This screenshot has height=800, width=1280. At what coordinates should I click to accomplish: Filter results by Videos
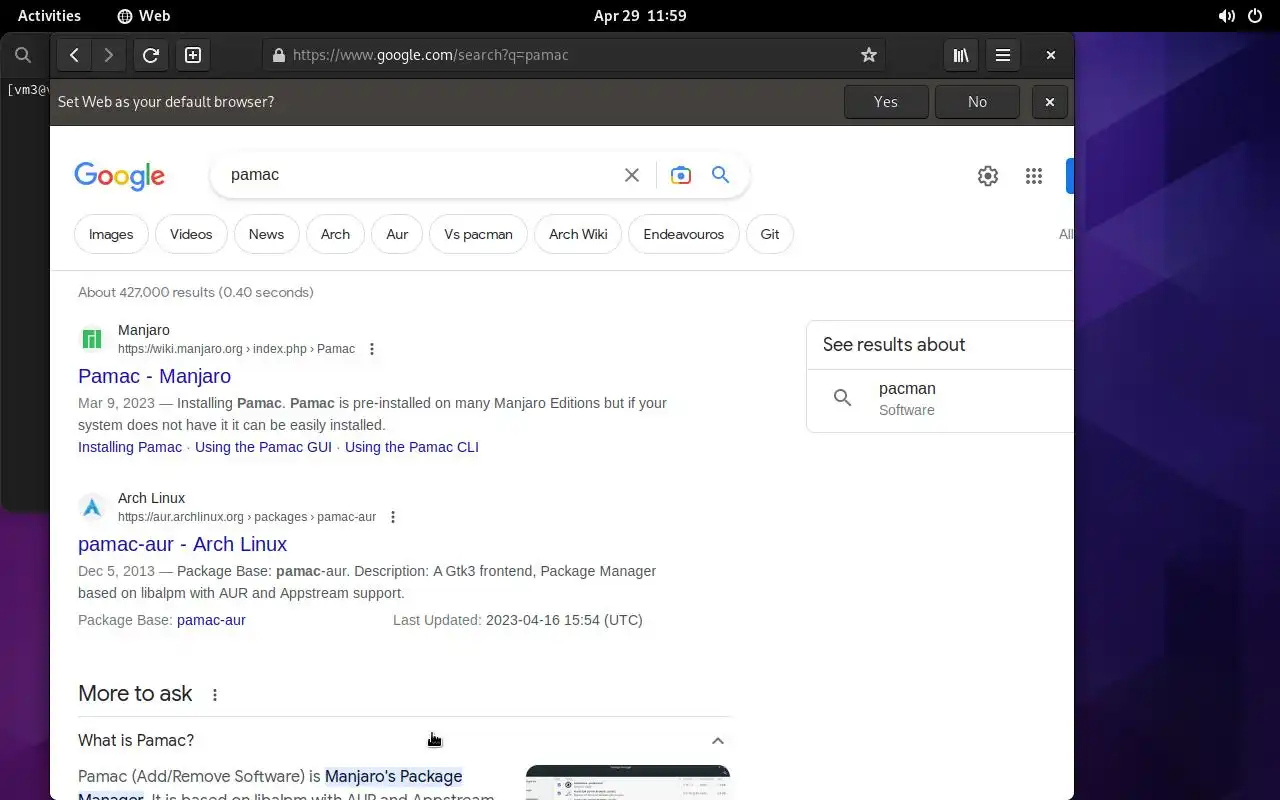point(191,234)
